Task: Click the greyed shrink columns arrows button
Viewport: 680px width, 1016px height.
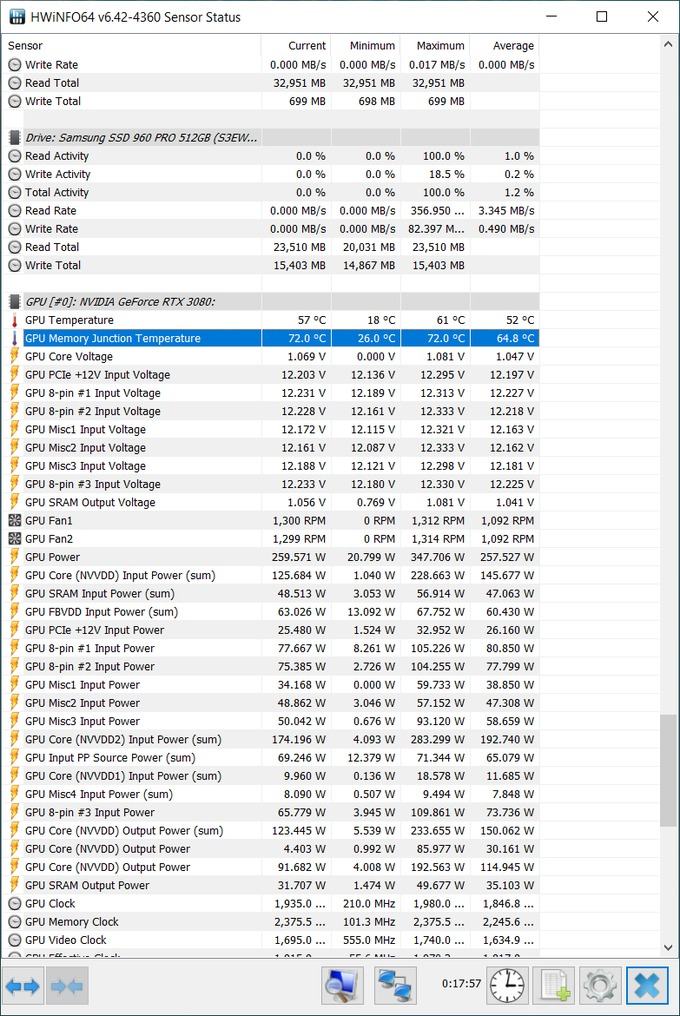Action: point(67,986)
